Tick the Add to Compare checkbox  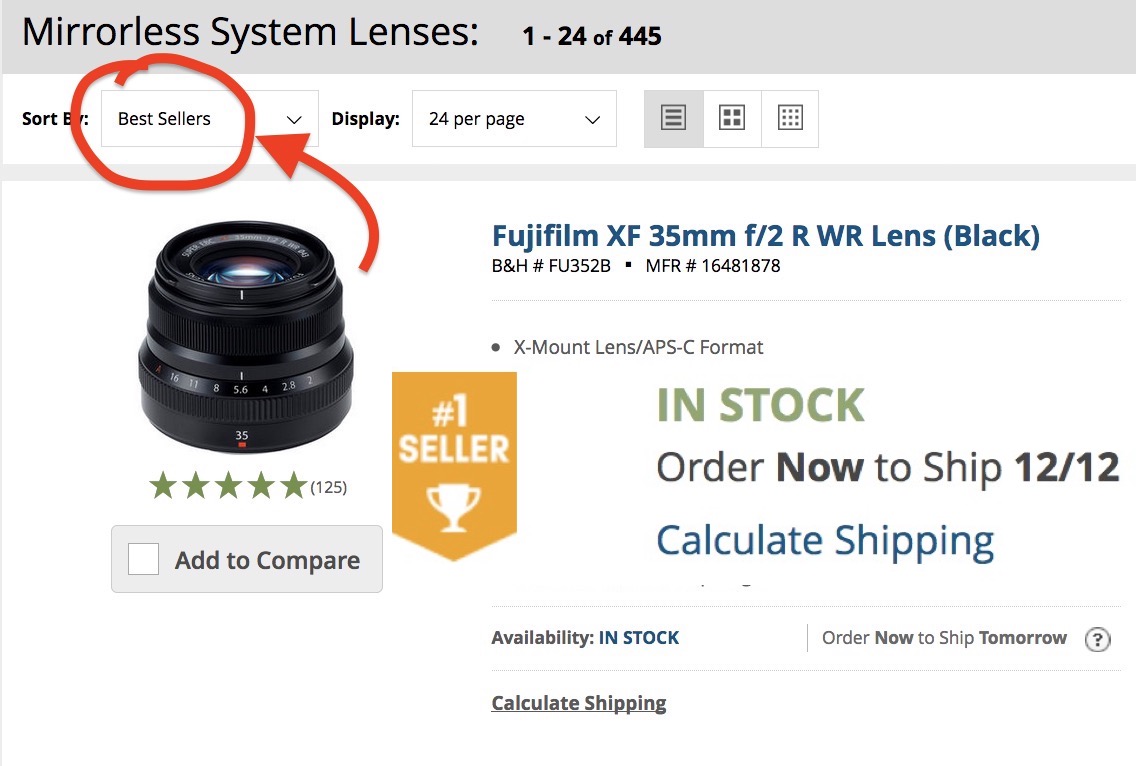143,559
